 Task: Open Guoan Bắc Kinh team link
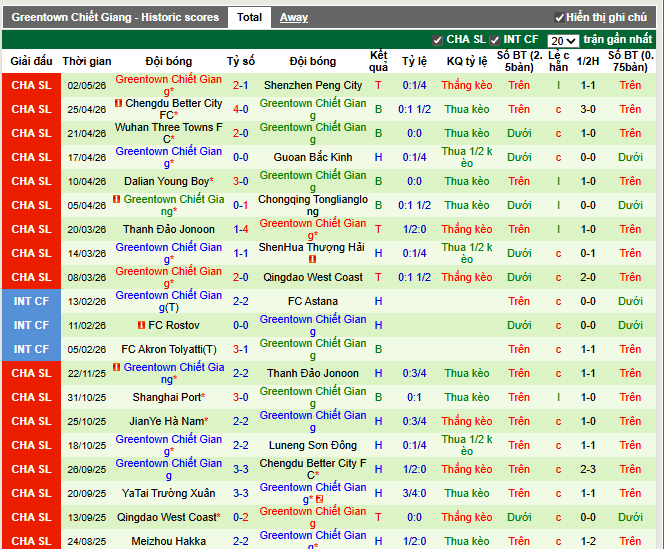(313, 157)
